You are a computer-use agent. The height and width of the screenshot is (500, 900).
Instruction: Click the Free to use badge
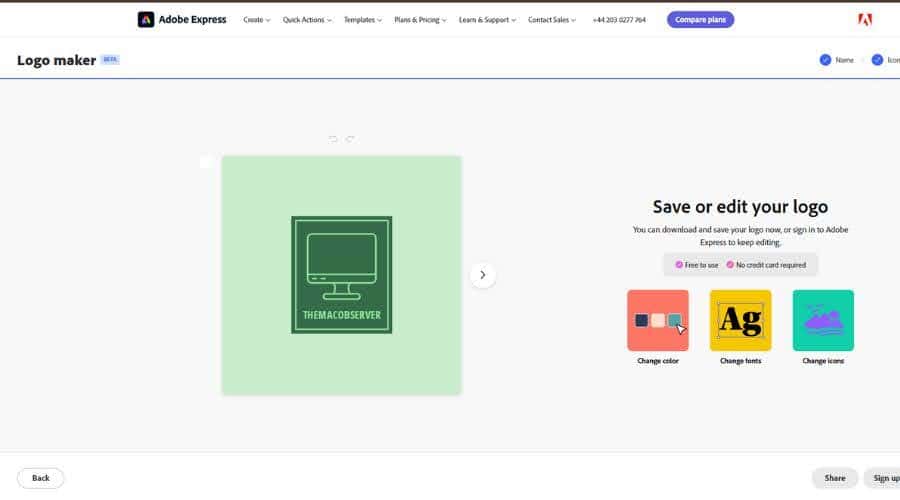point(697,265)
